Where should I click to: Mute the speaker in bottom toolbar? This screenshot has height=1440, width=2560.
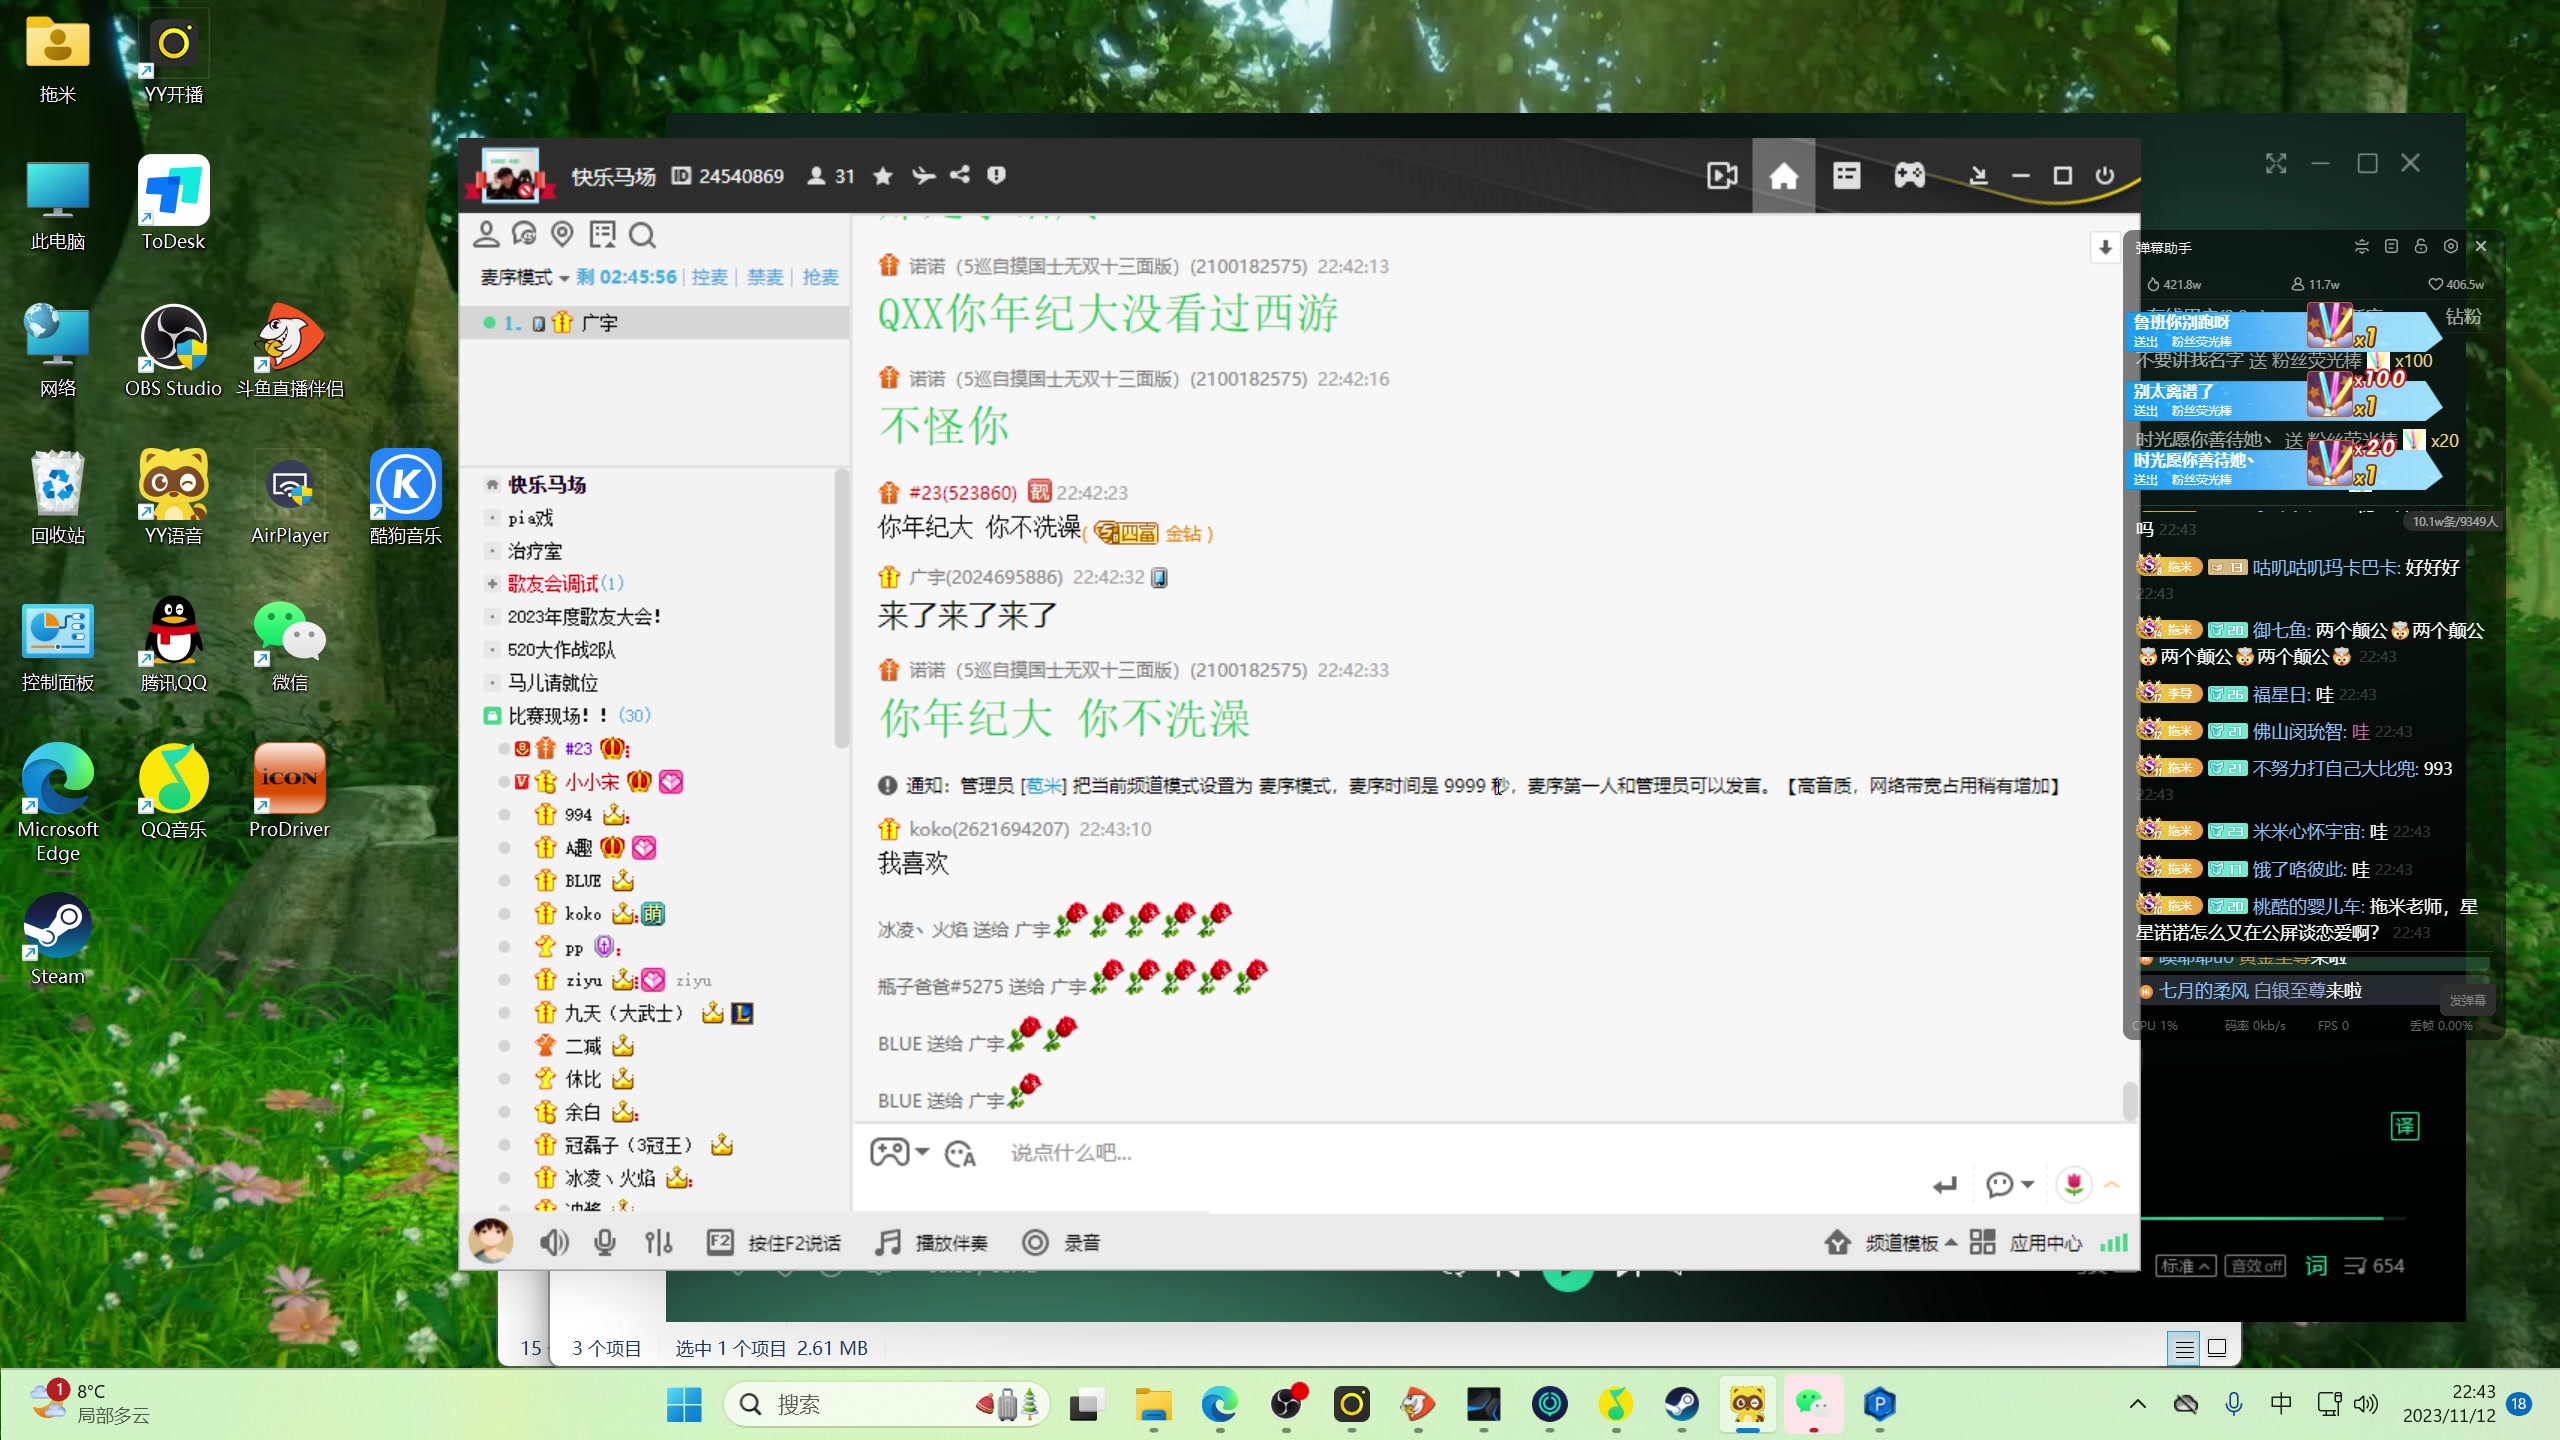[x=553, y=1243]
